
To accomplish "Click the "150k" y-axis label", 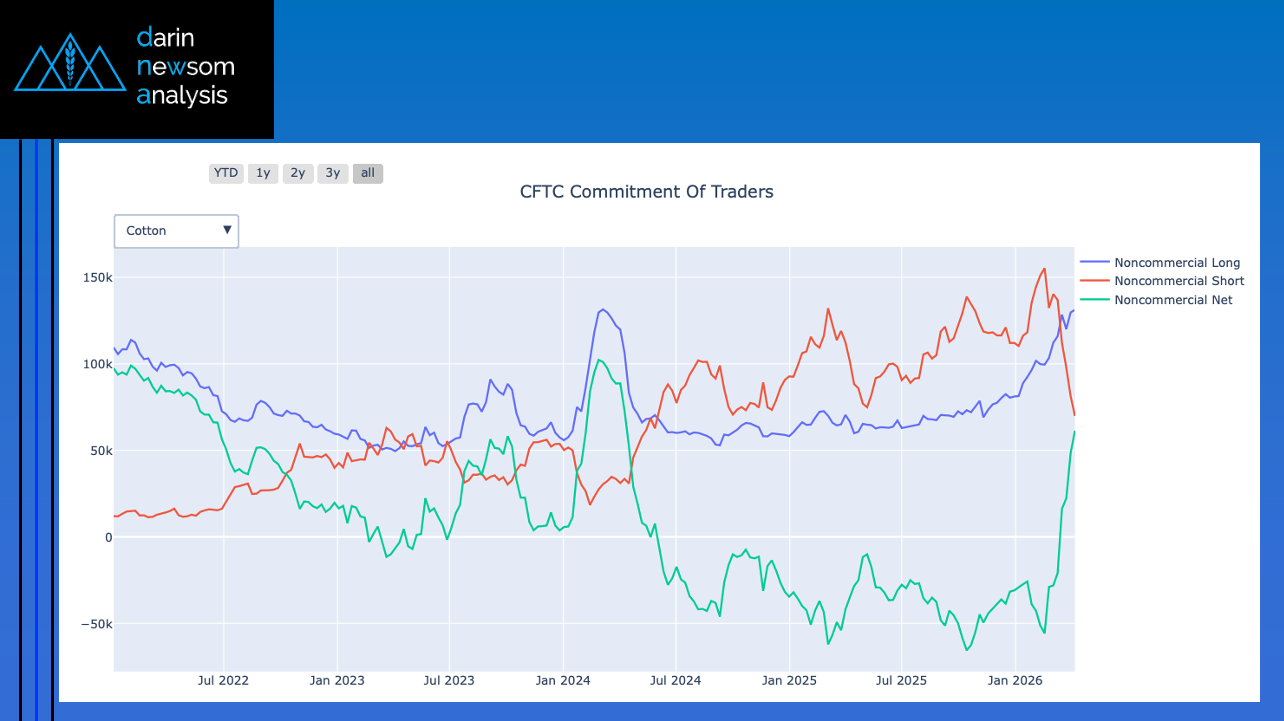I will click(97, 277).
